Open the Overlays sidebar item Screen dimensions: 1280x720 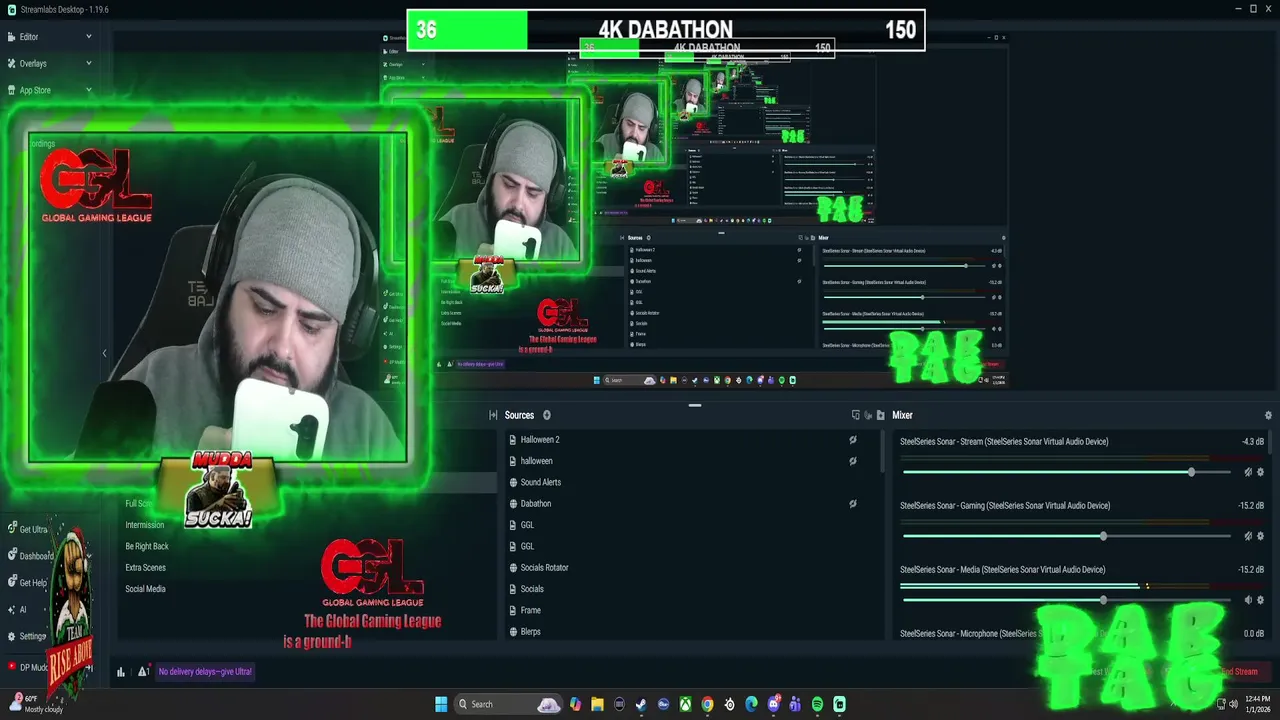point(33,63)
